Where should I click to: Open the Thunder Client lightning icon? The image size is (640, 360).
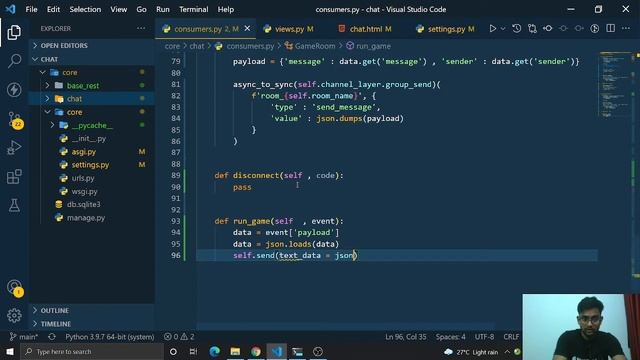[x=14, y=89]
